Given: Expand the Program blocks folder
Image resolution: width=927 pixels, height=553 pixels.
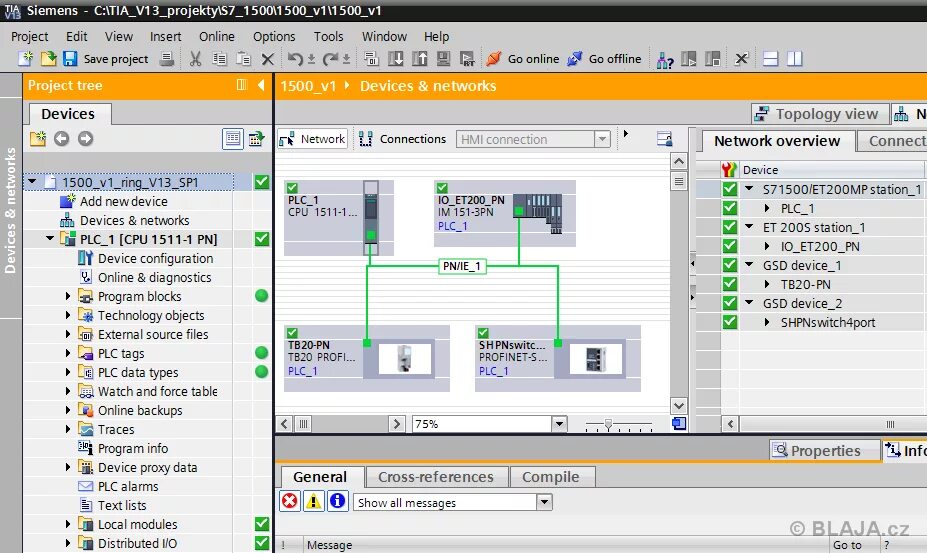Looking at the screenshot, I should [x=67, y=296].
